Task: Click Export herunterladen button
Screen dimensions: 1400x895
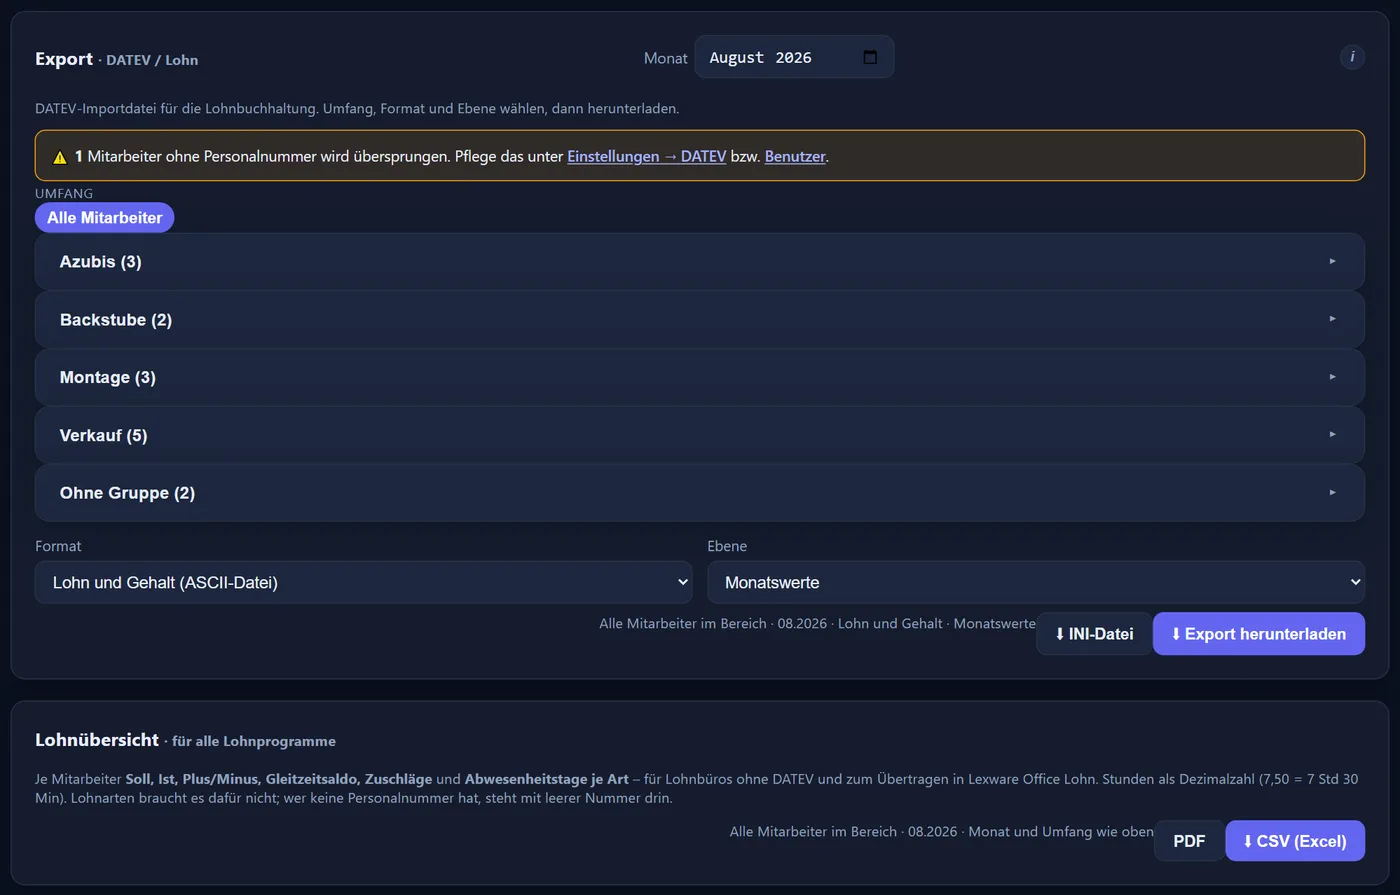Action: click(x=1259, y=634)
